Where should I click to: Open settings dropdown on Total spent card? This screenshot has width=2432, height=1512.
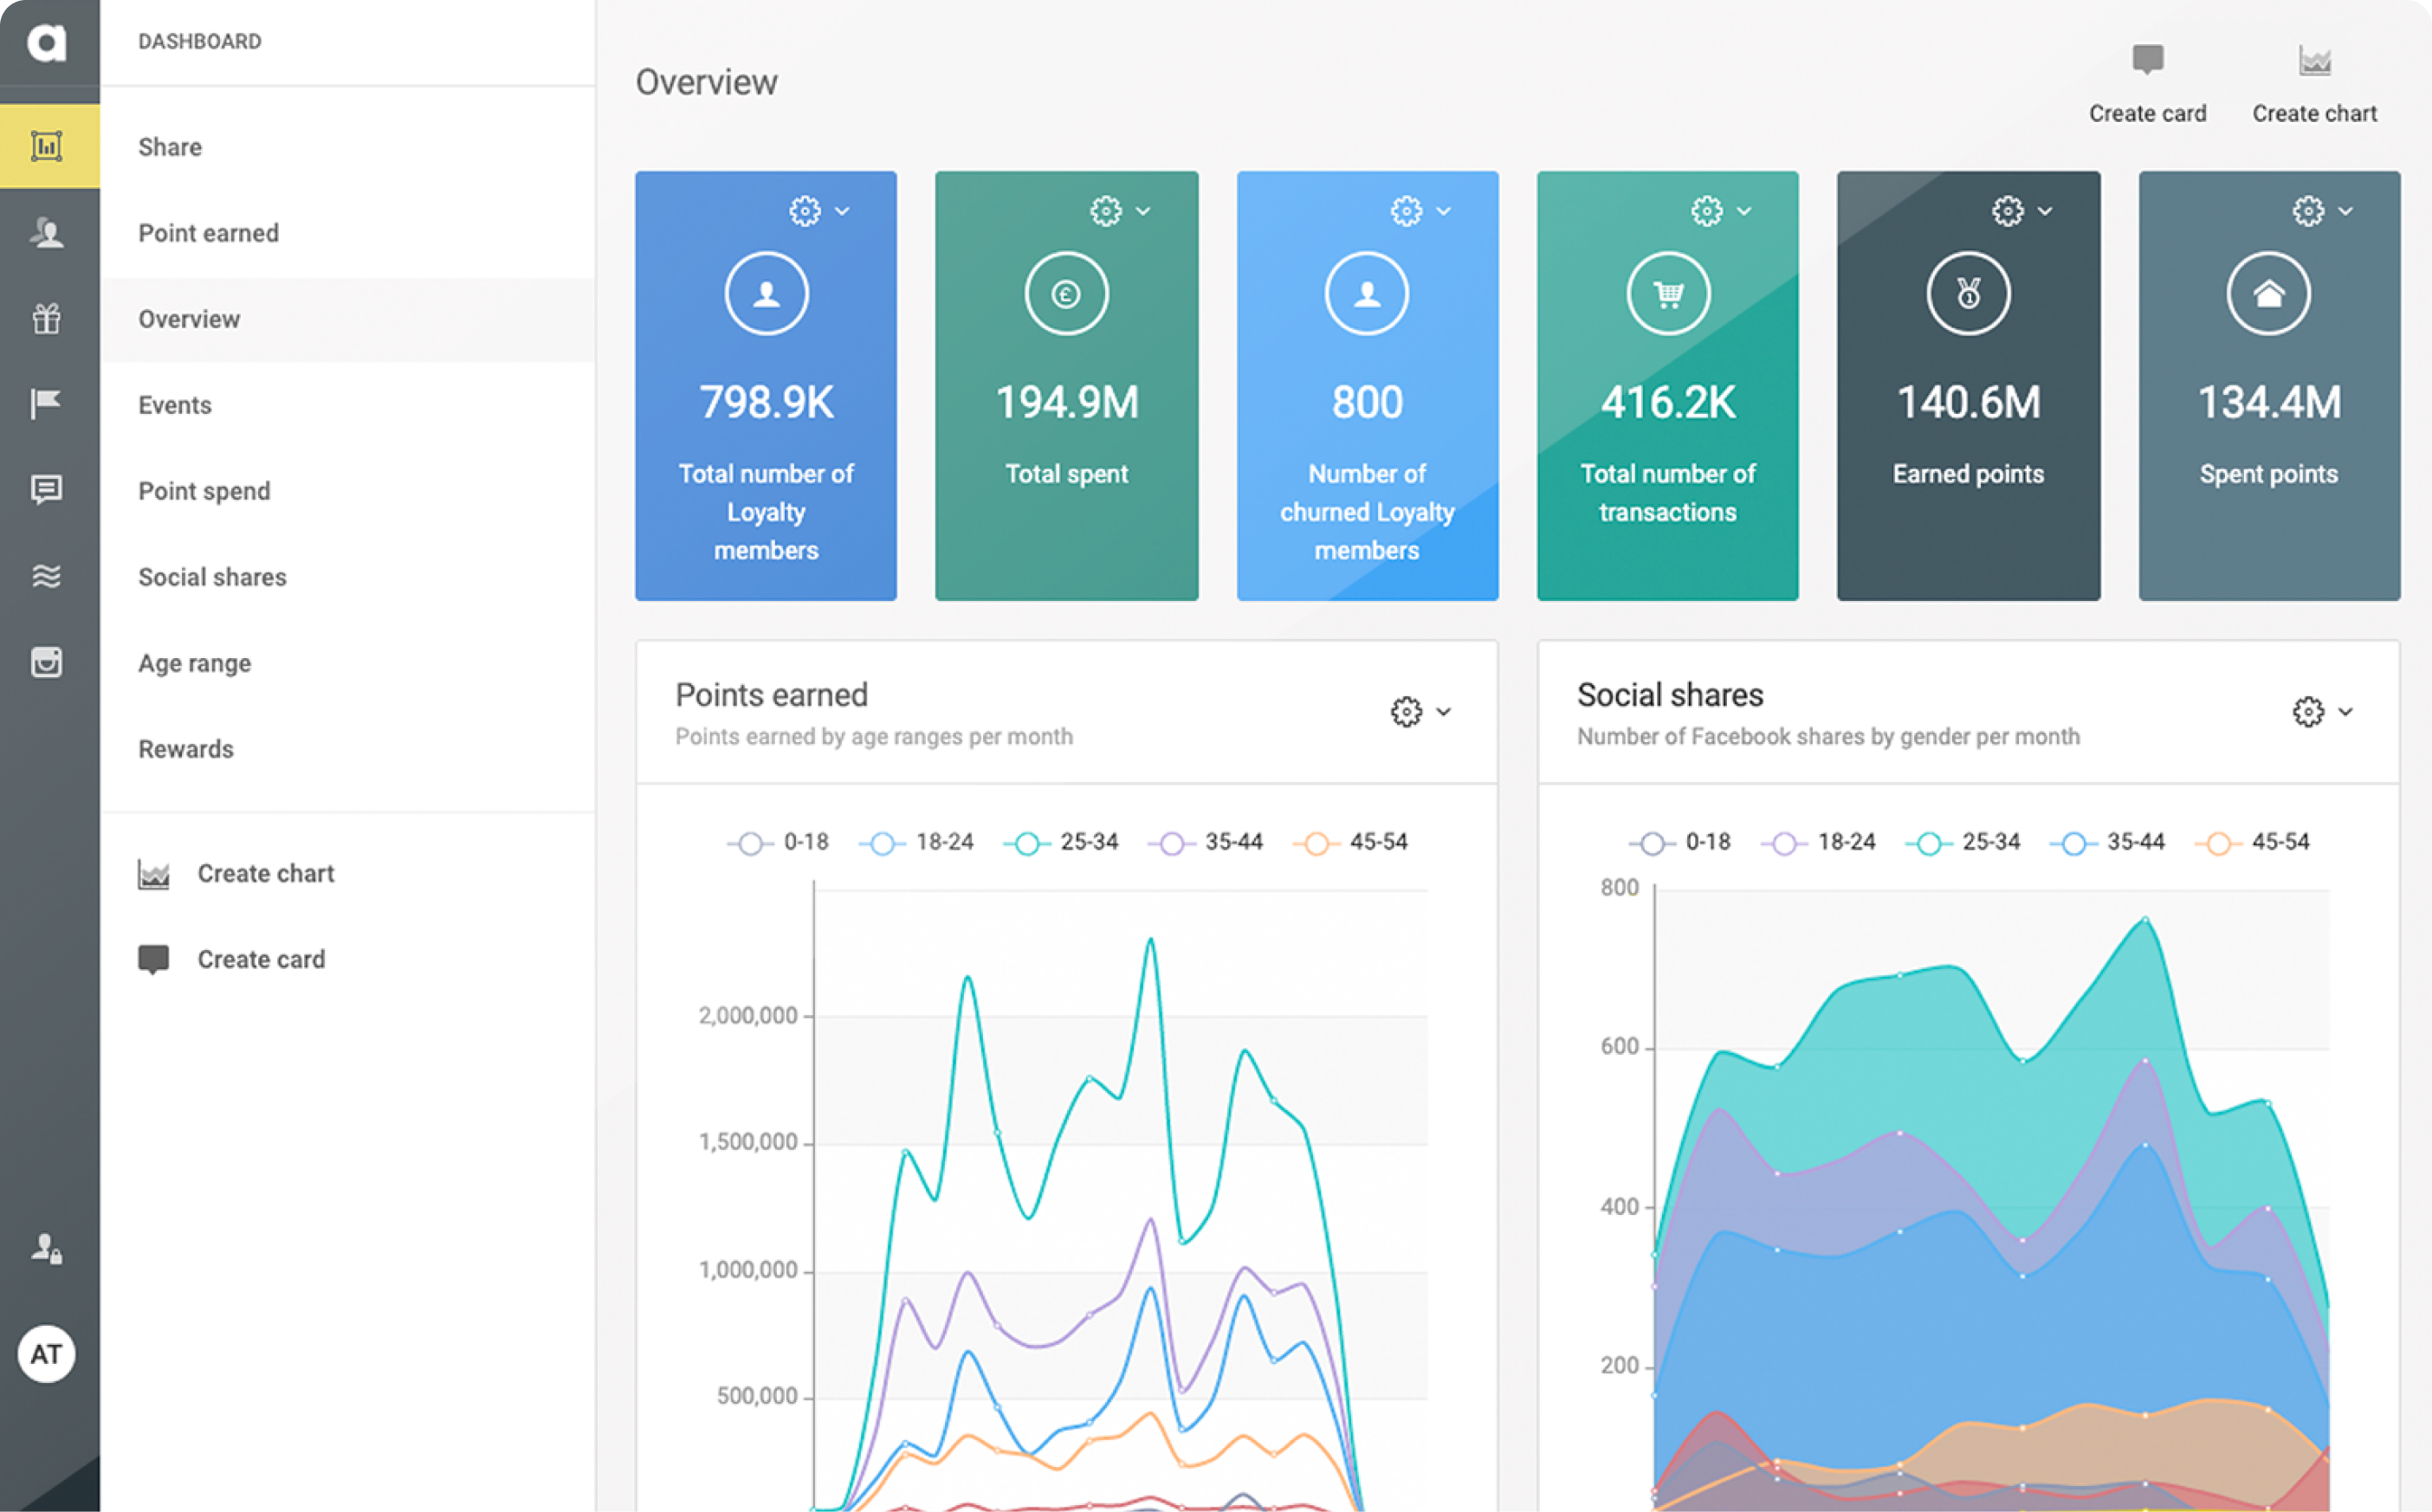pyautogui.click(x=1119, y=211)
